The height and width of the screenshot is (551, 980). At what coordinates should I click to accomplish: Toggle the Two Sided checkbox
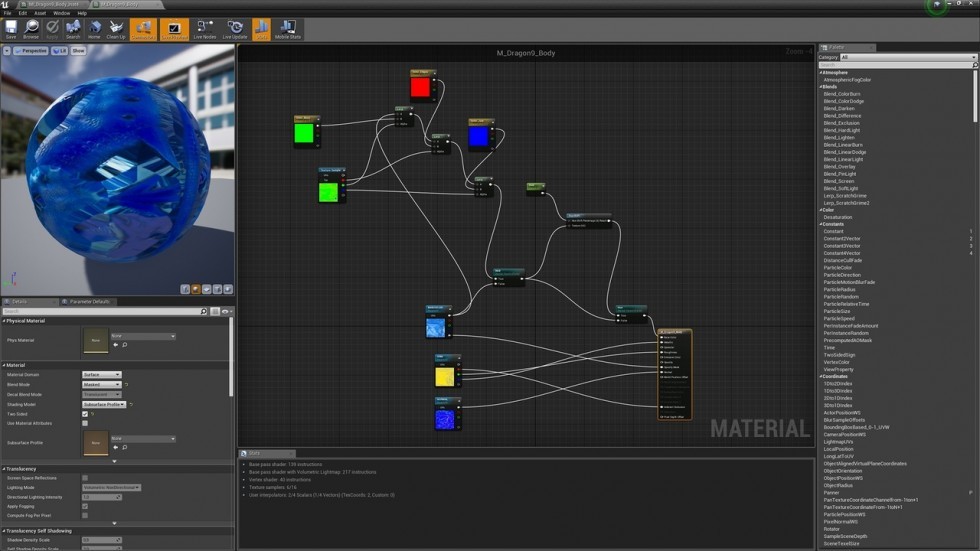coord(85,414)
